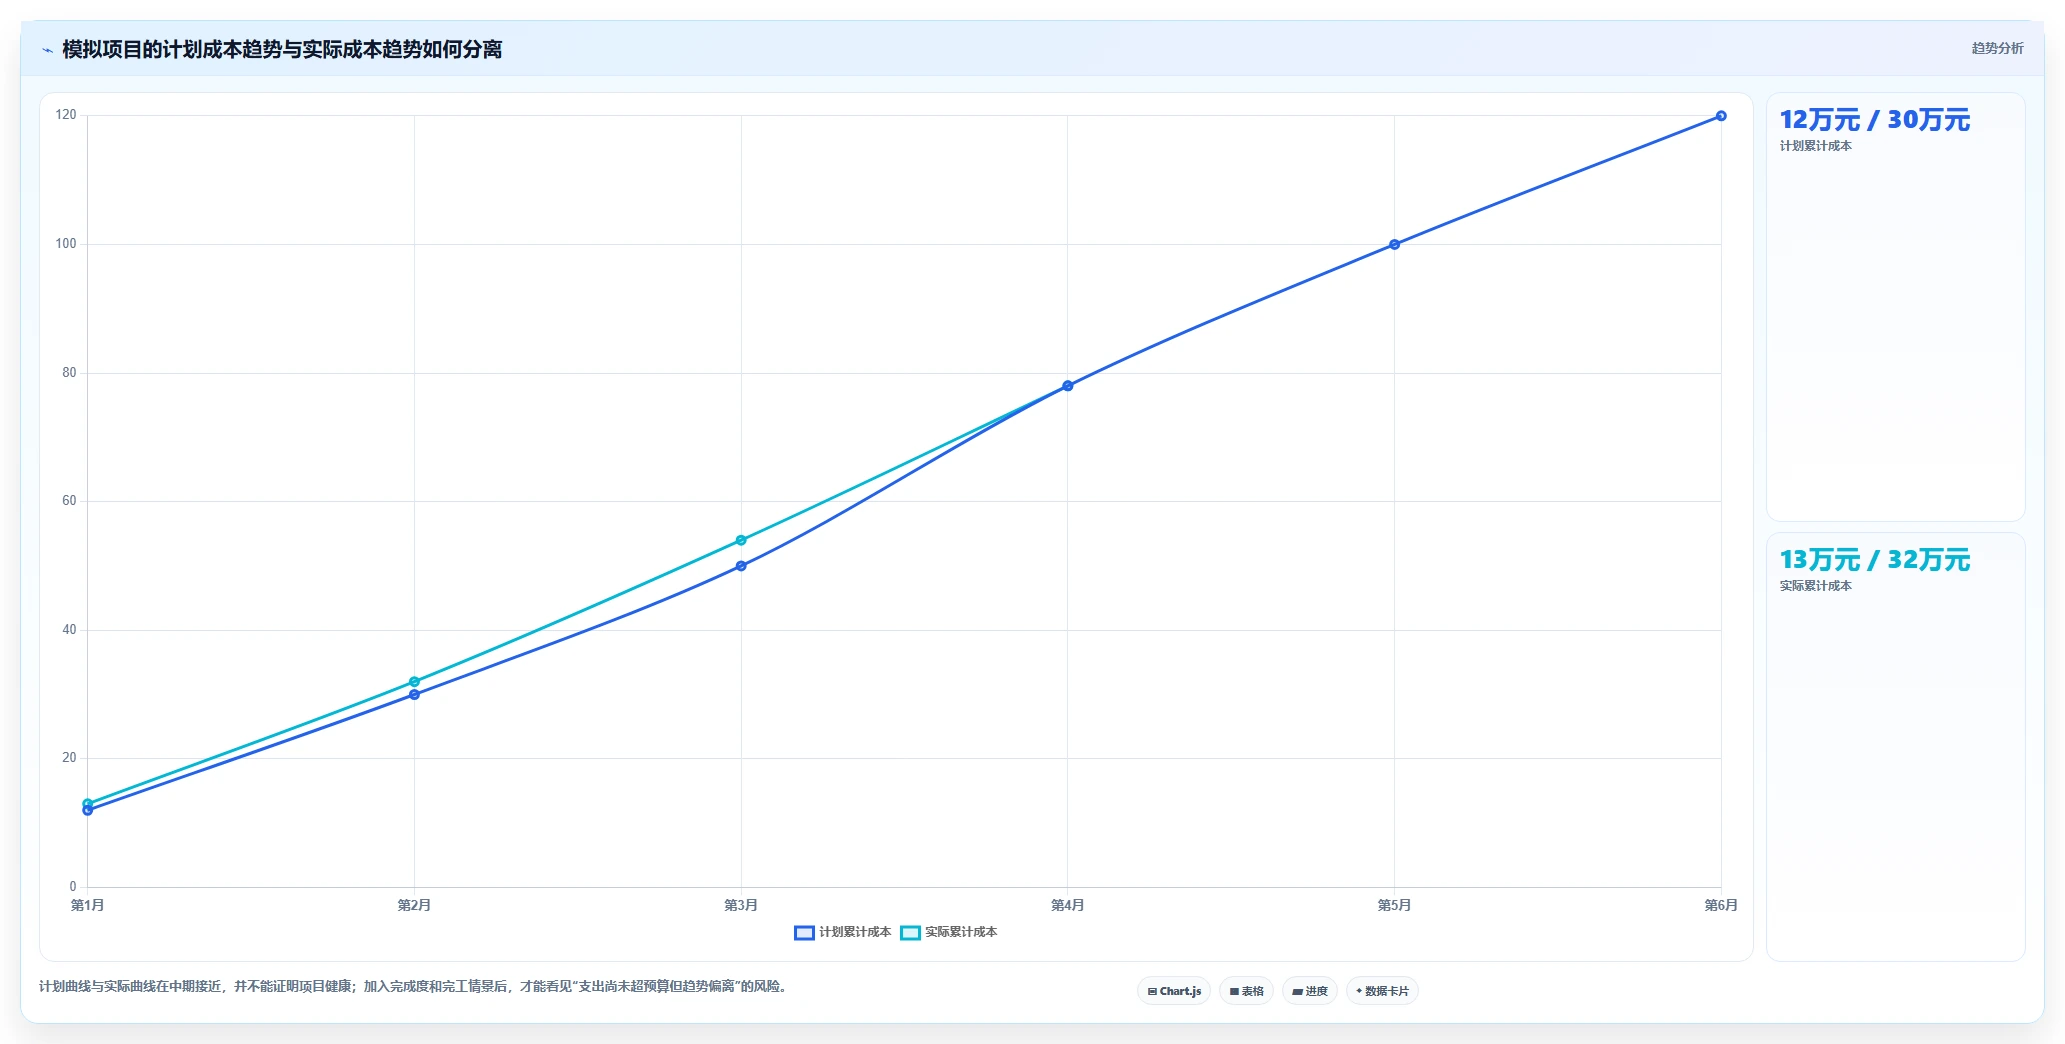Click the 13万元 / 32万元 card value

click(1874, 560)
